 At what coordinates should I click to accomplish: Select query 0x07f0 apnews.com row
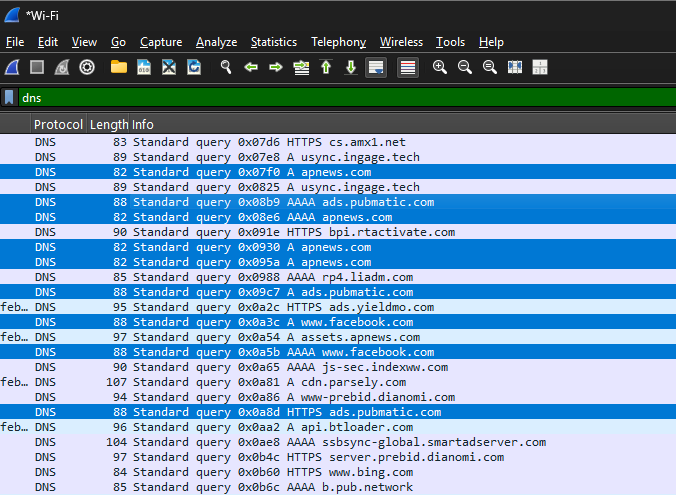tap(338, 172)
